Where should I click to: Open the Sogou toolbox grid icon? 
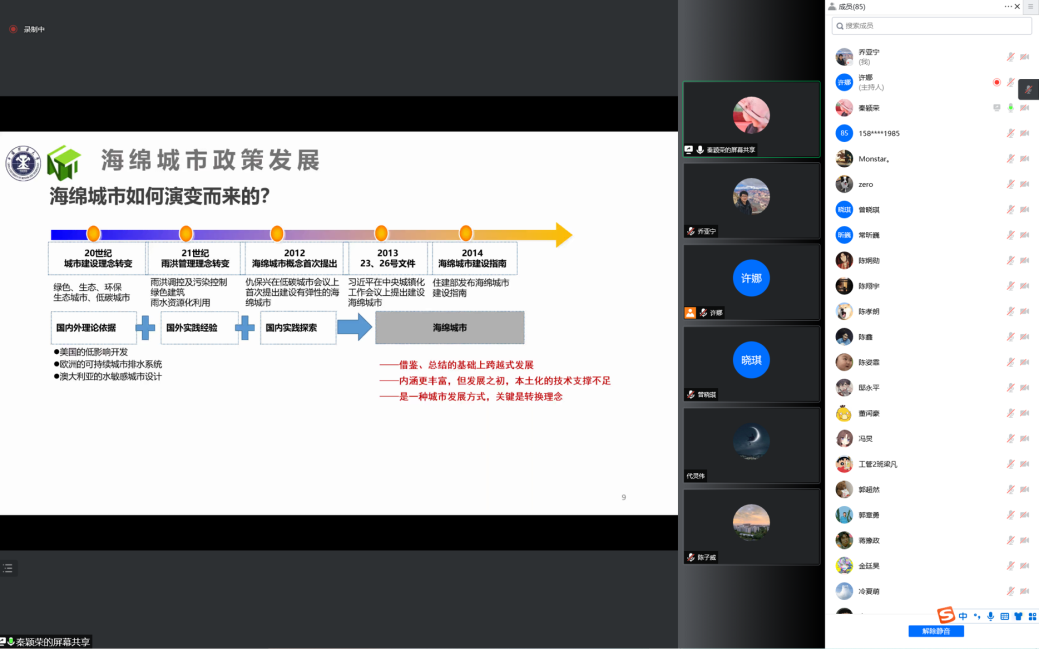1031,616
